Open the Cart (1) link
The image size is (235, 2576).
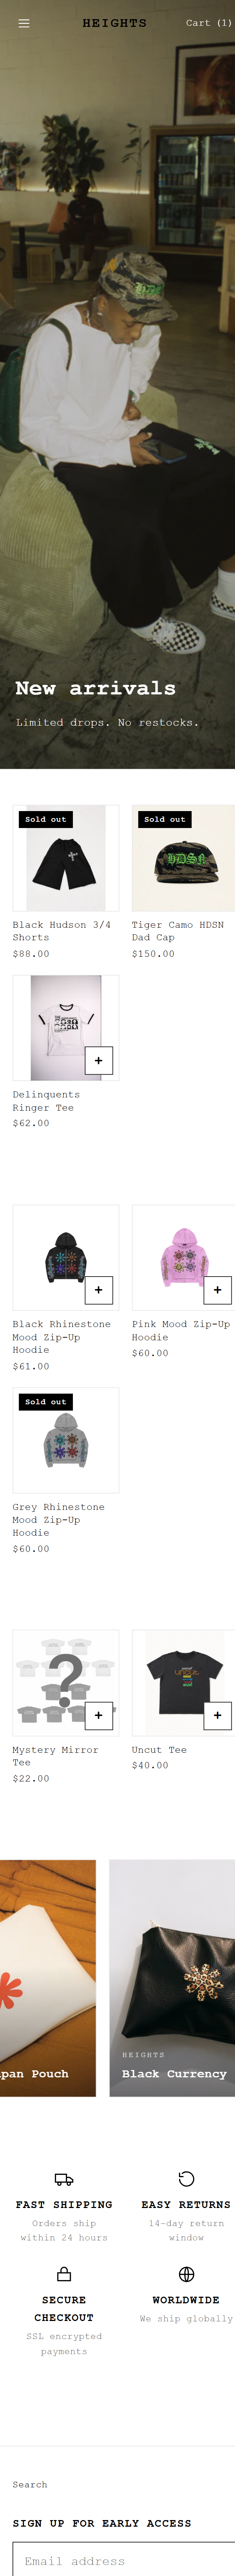coord(208,23)
